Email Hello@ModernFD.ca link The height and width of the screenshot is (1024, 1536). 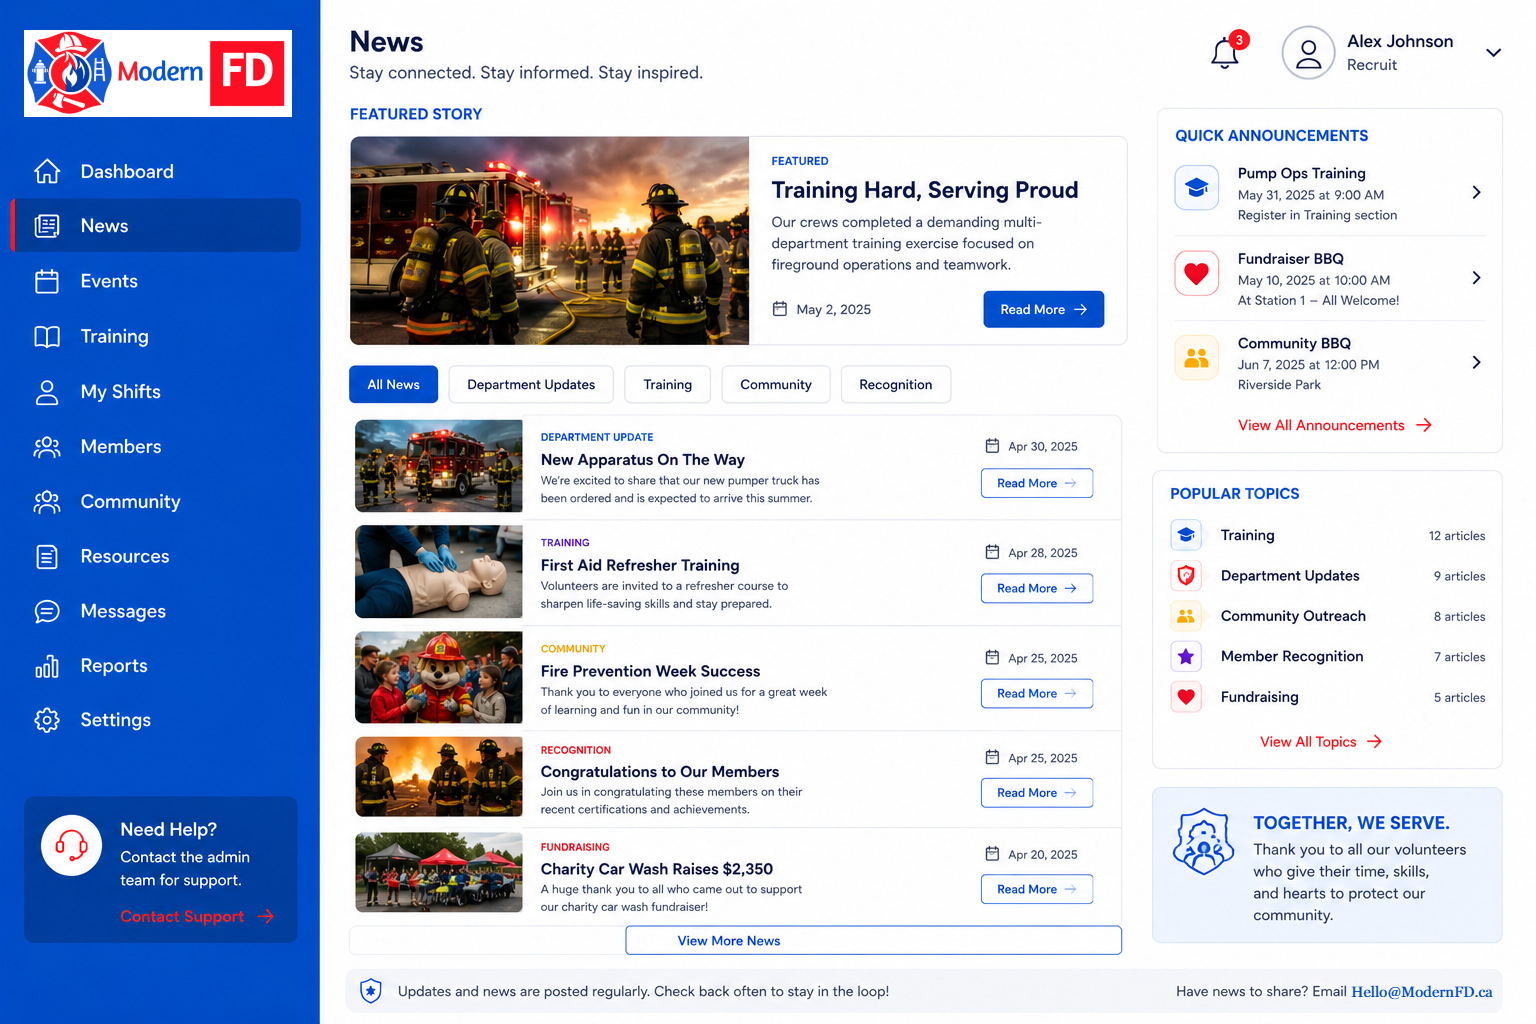(1422, 992)
